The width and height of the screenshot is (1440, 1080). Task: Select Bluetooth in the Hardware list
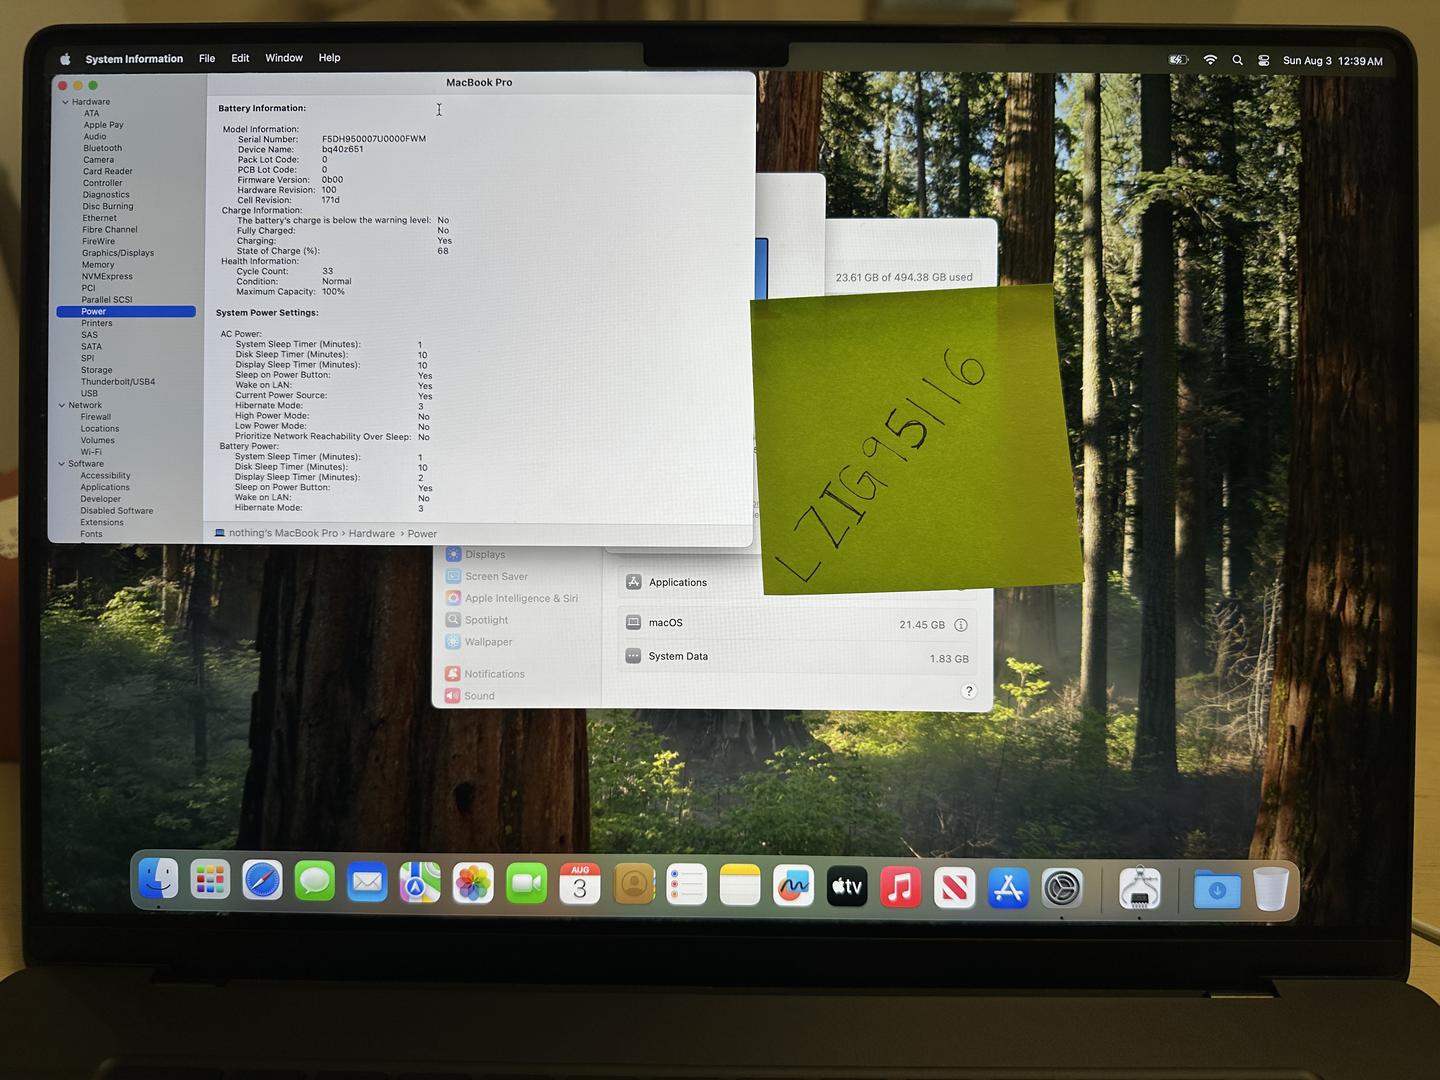click(x=102, y=148)
